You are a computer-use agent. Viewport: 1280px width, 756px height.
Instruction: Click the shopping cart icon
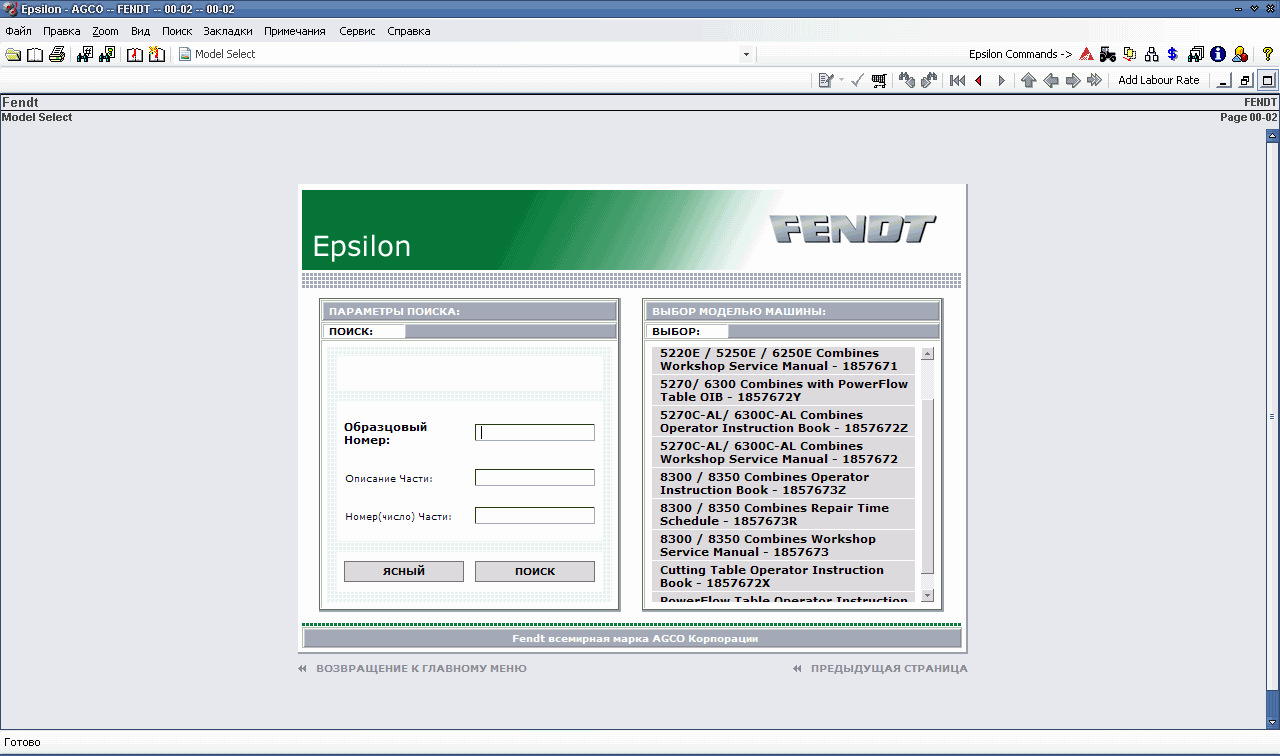click(879, 80)
